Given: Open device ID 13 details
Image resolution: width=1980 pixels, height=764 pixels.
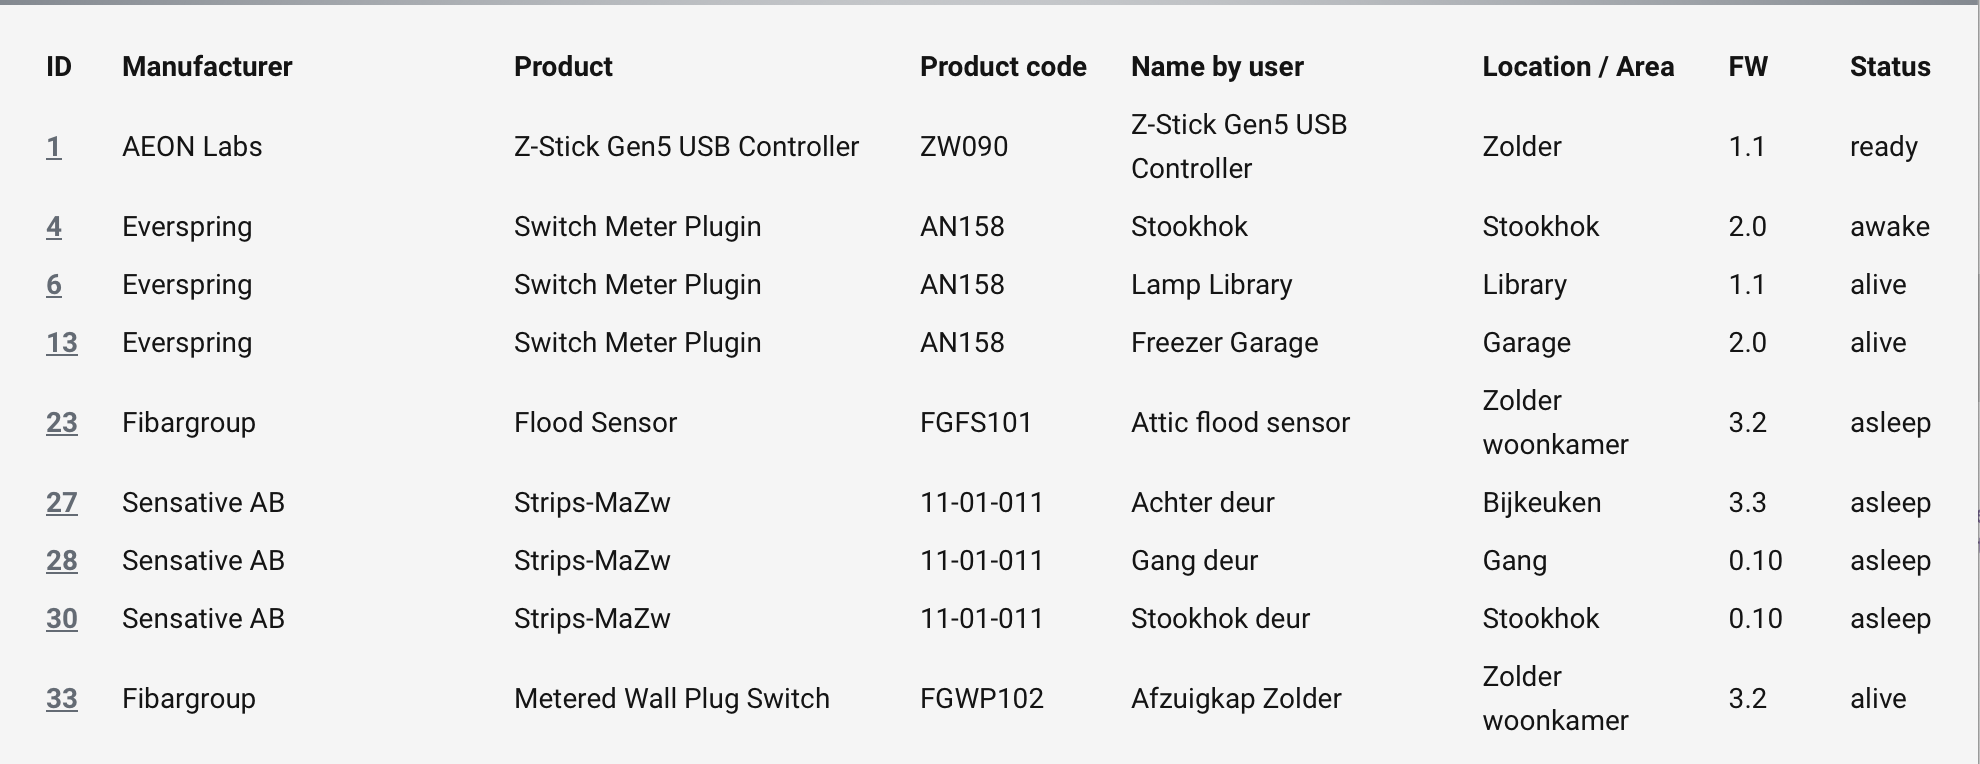Looking at the screenshot, I should click(61, 343).
